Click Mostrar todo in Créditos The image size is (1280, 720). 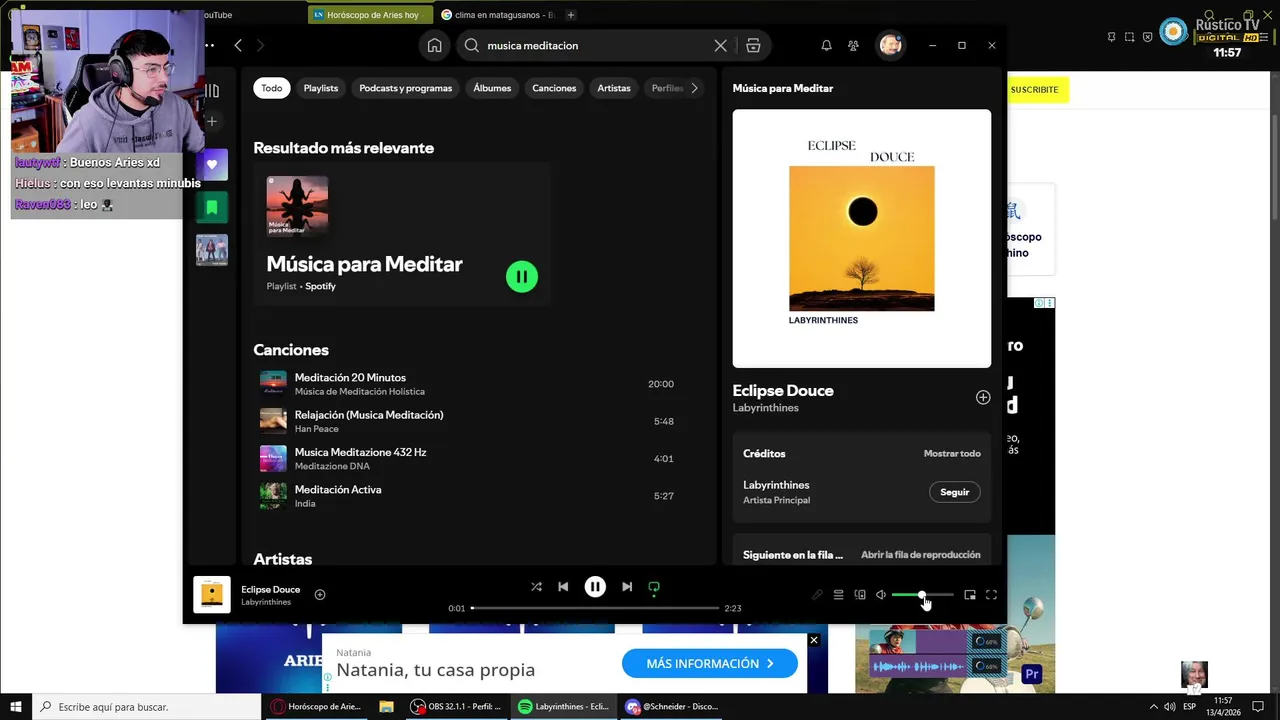pyautogui.click(x=952, y=454)
